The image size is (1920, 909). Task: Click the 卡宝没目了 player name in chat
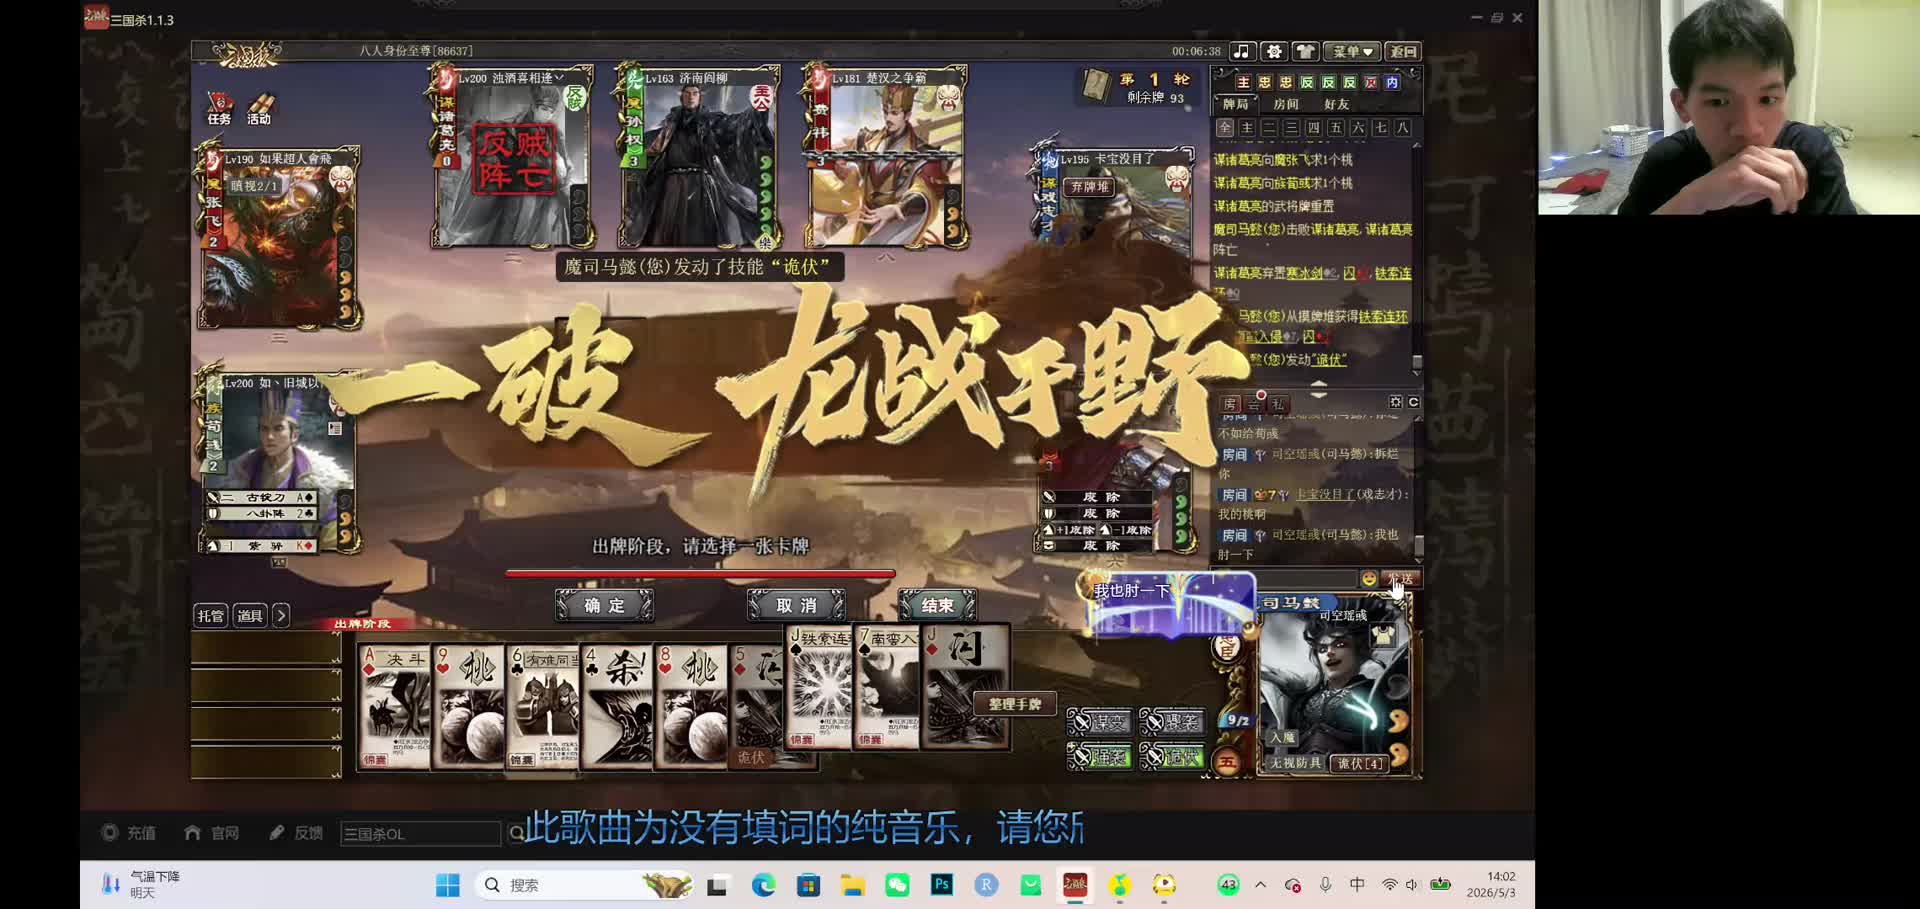coord(1325,494)
